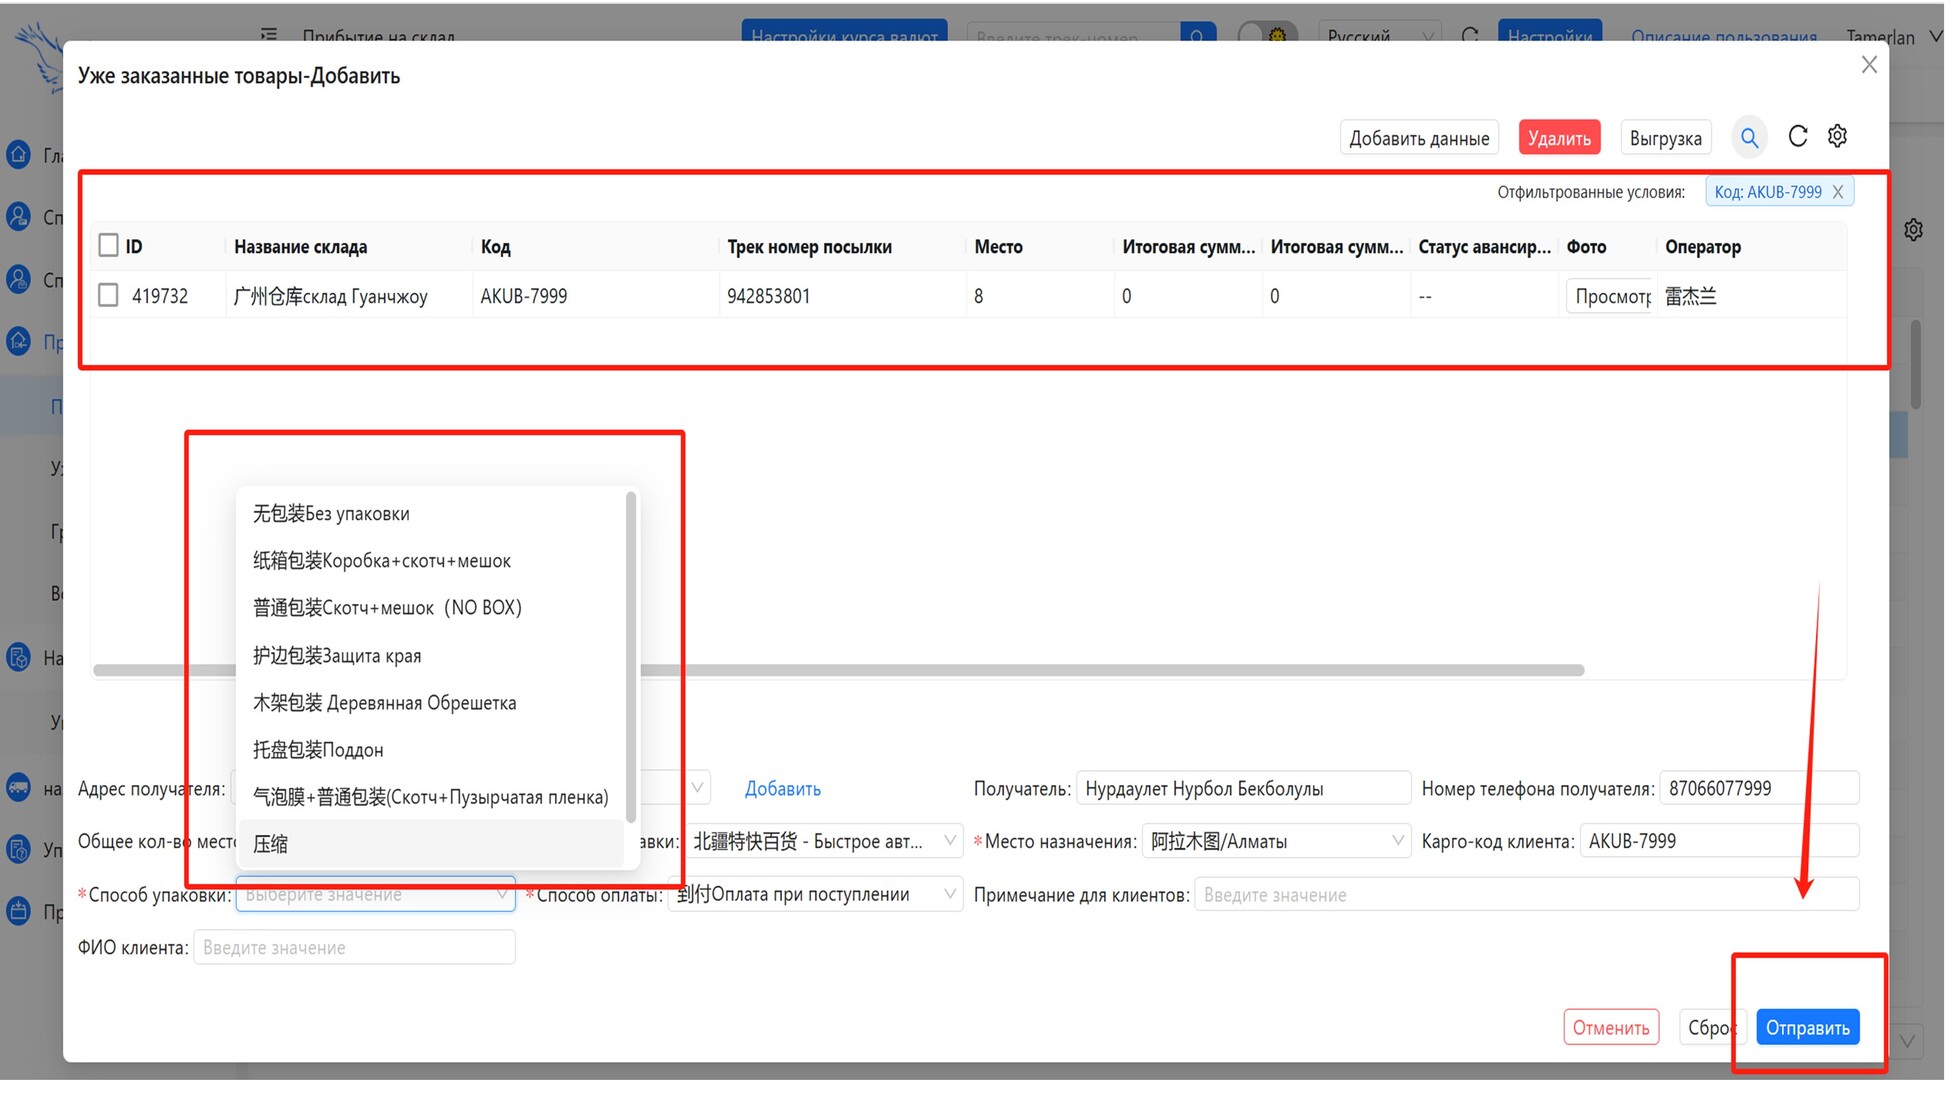1955x1100 pixels.
Task: Click the home icon in left sidebar
Action: 18,155
